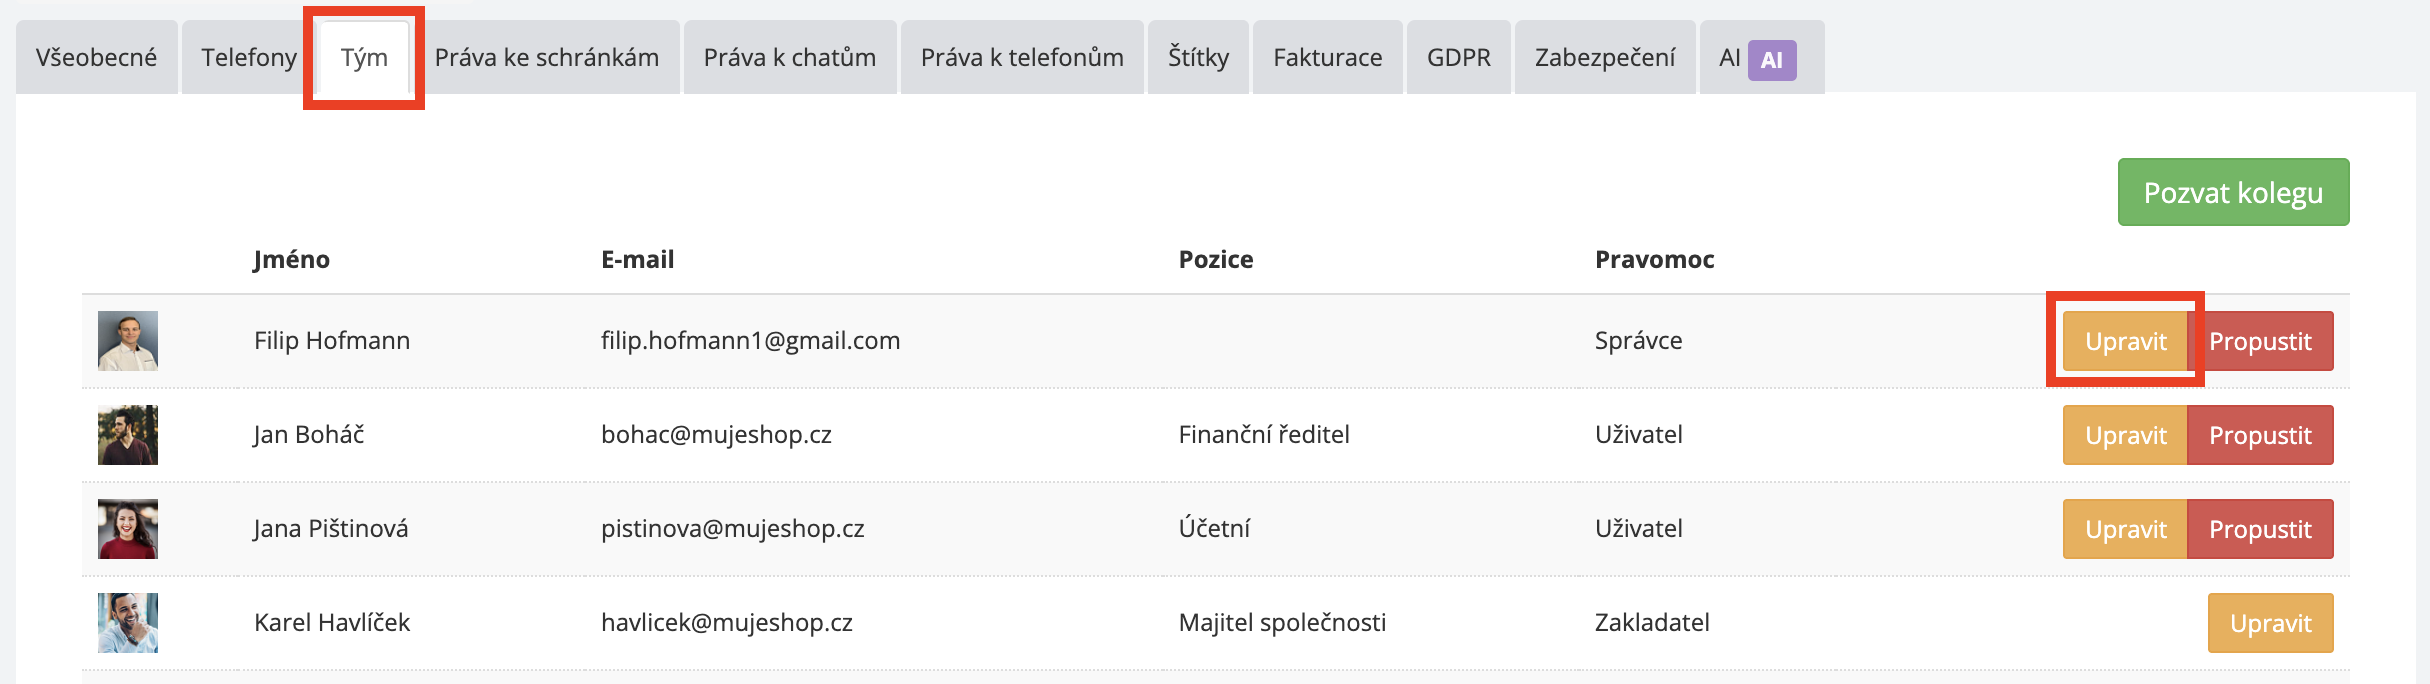Click Propustit for Filip Hofmann
The width and height of the screenshot is (2430, 684).
(x=2260, y=341)
